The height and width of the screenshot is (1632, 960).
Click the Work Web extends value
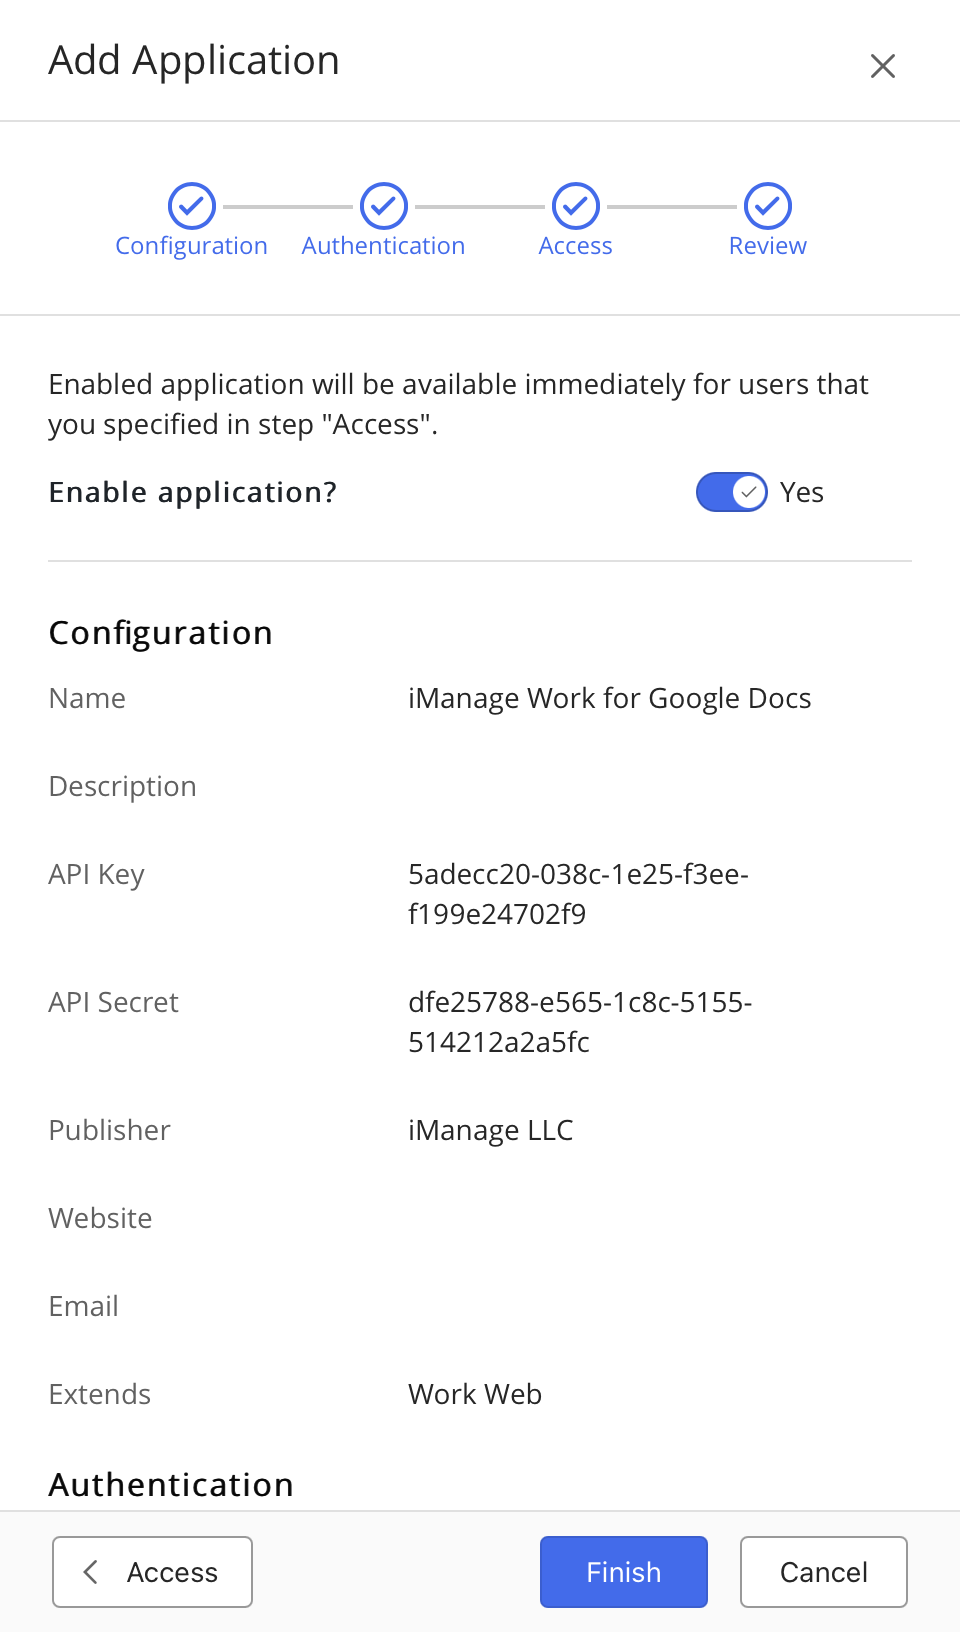475,1394
